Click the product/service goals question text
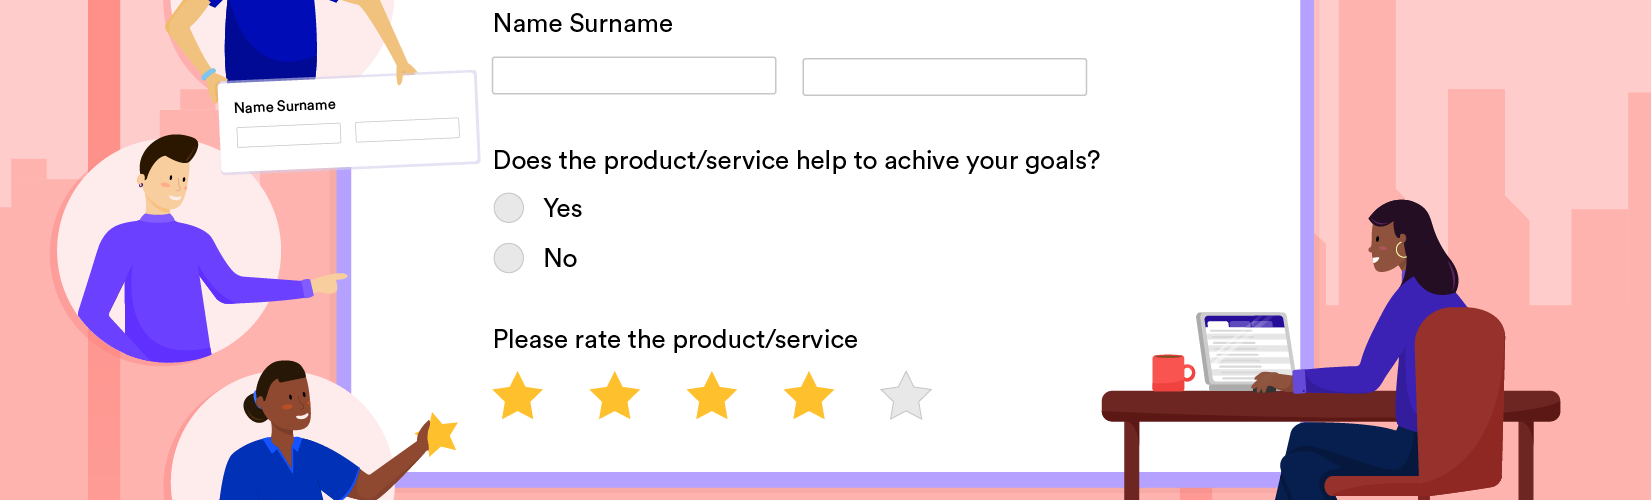1651x500 pixels. point(796,161)
